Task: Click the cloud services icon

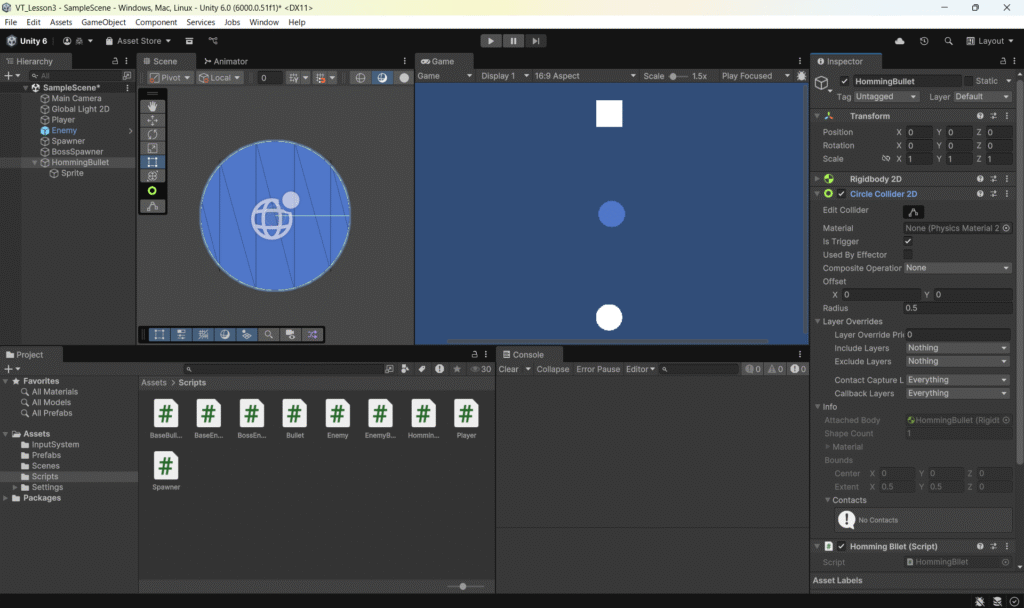Action: click(x=900, y=41)
